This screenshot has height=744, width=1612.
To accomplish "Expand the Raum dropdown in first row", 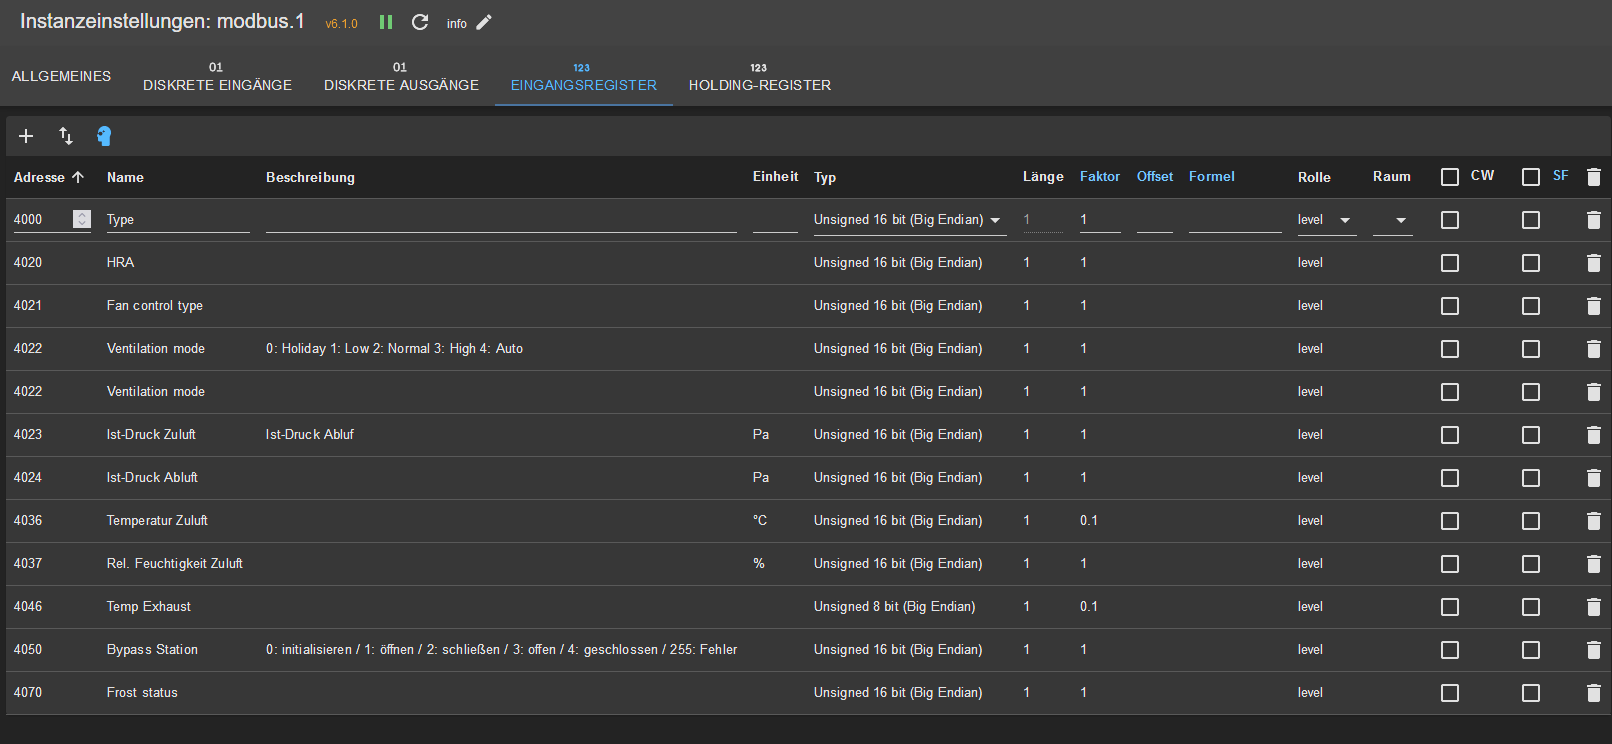I will (1392, 220).
